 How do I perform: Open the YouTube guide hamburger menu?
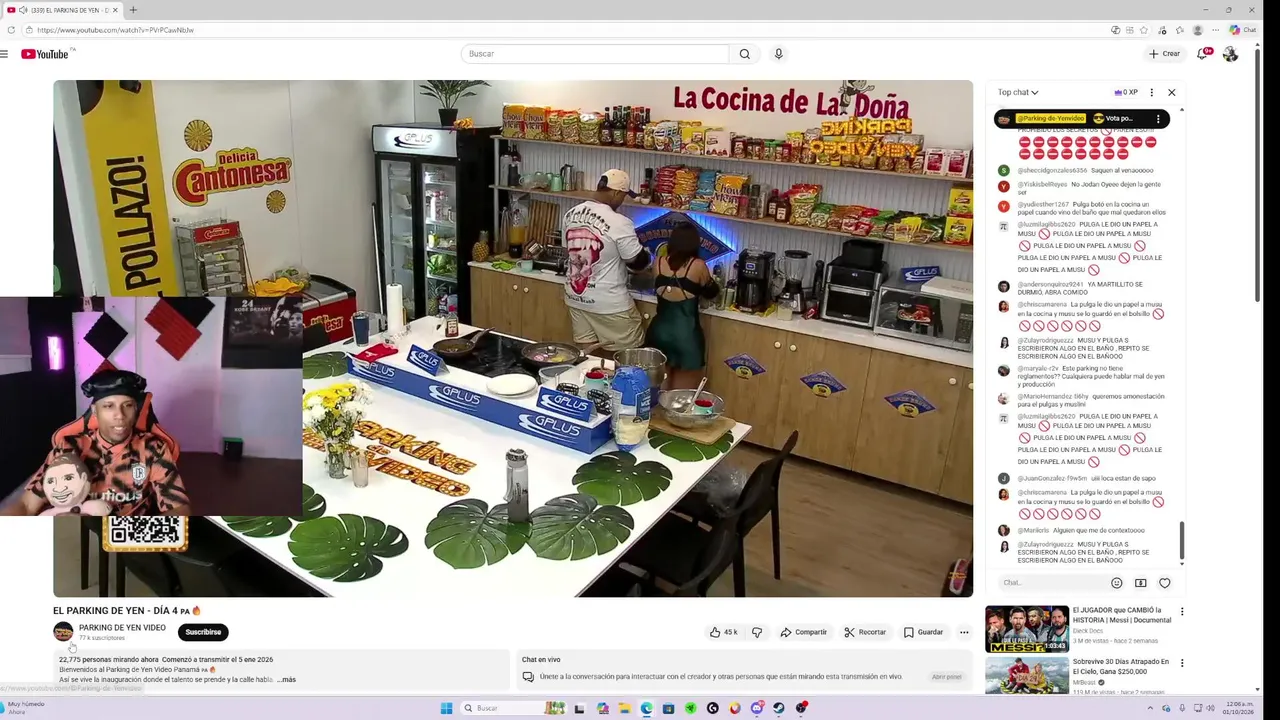click(4, 54)
